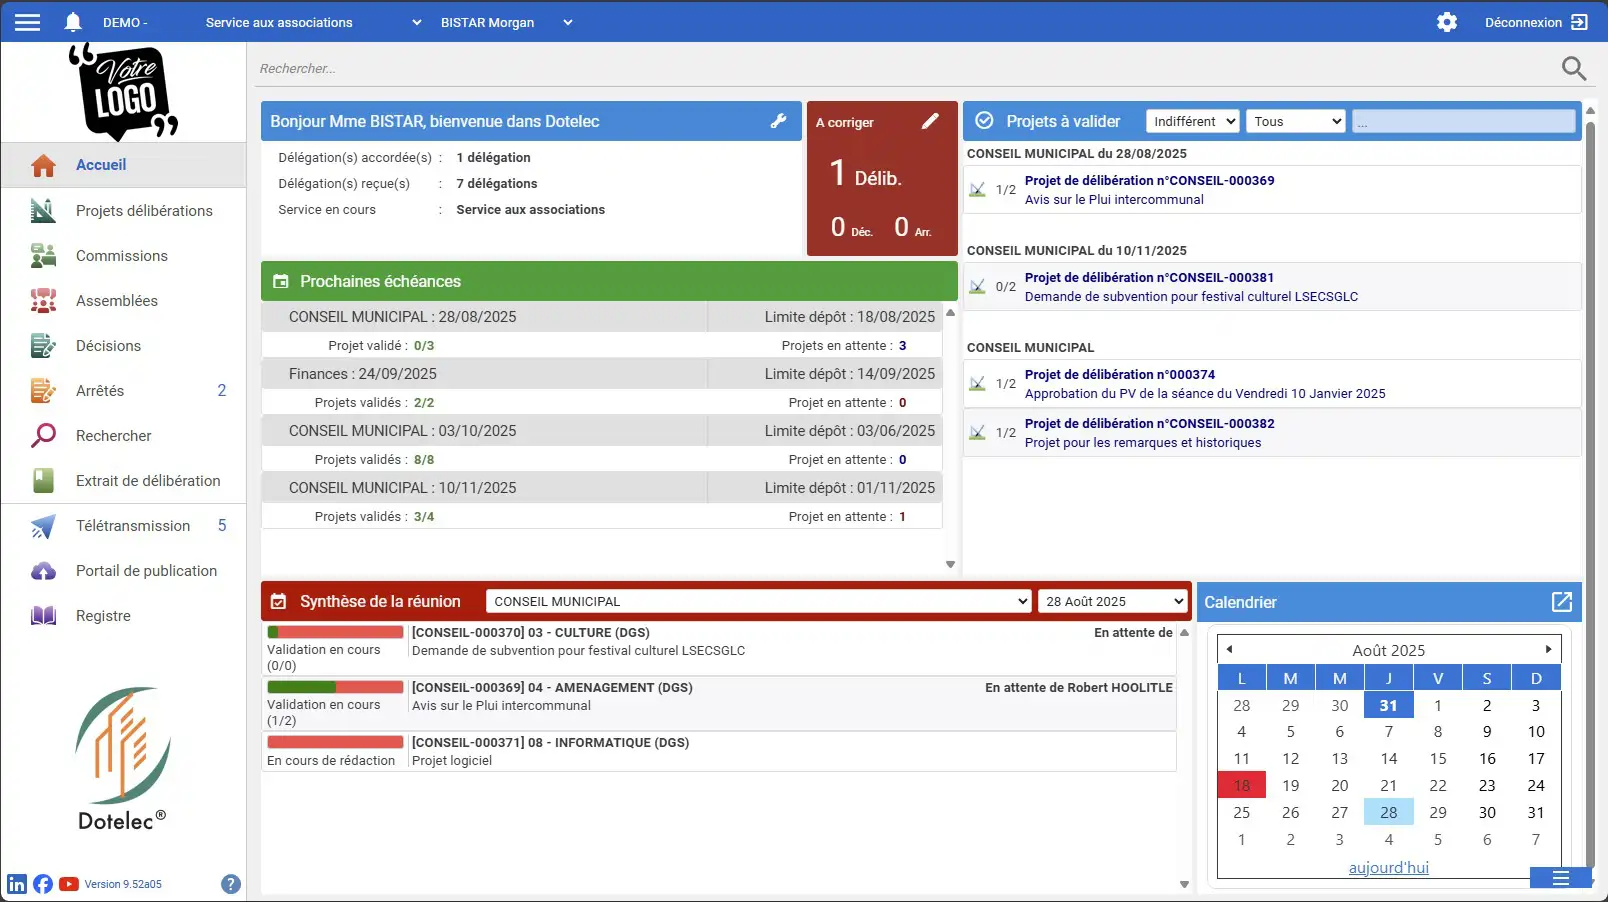Click the notification bell icon
Viewport: 1608px width, 902px height.
pyautogui.click(x=73, y=22)
